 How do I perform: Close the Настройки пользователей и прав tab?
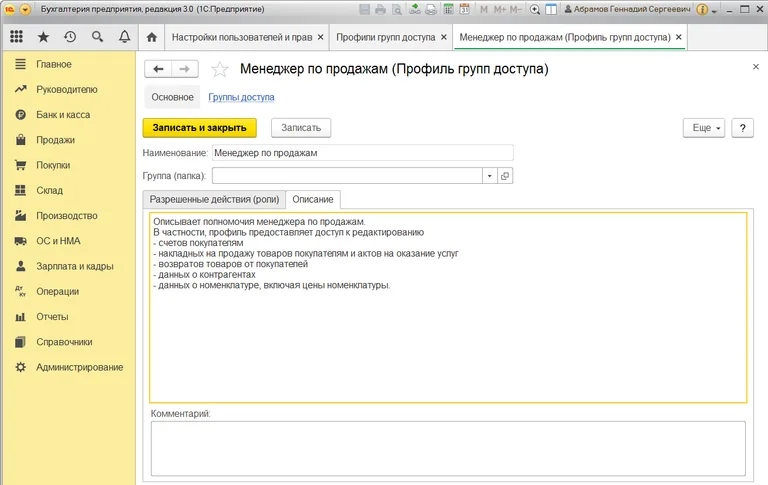click(x=320, y=37)
